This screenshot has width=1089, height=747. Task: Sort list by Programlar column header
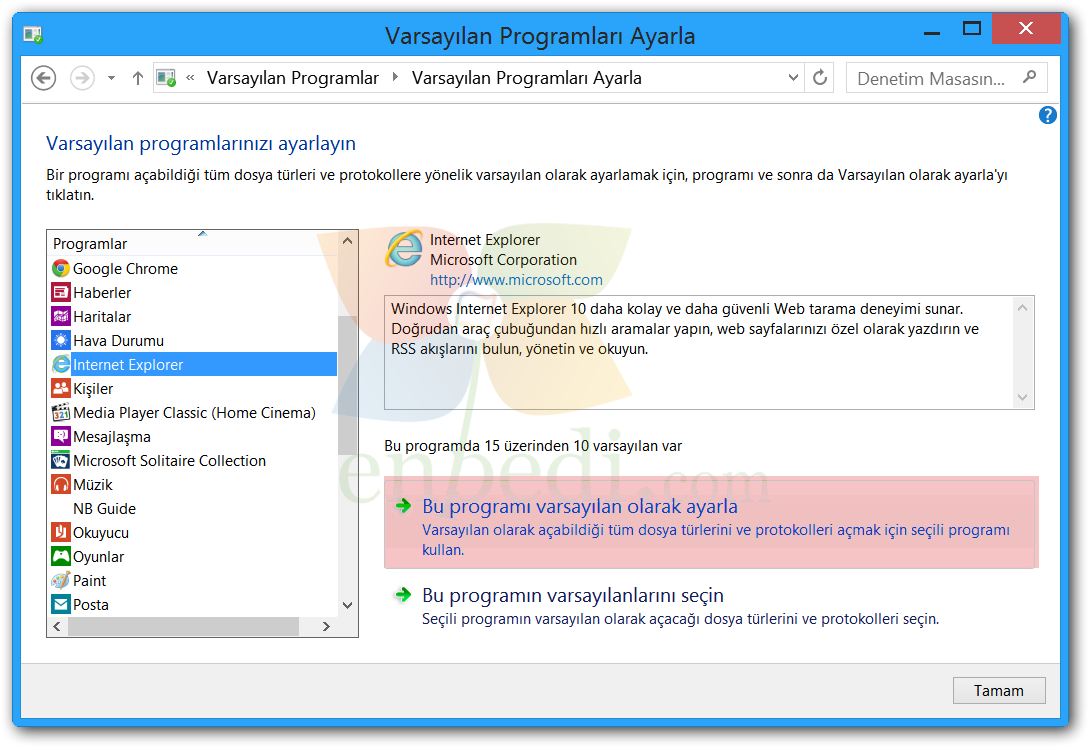[192, 243]
